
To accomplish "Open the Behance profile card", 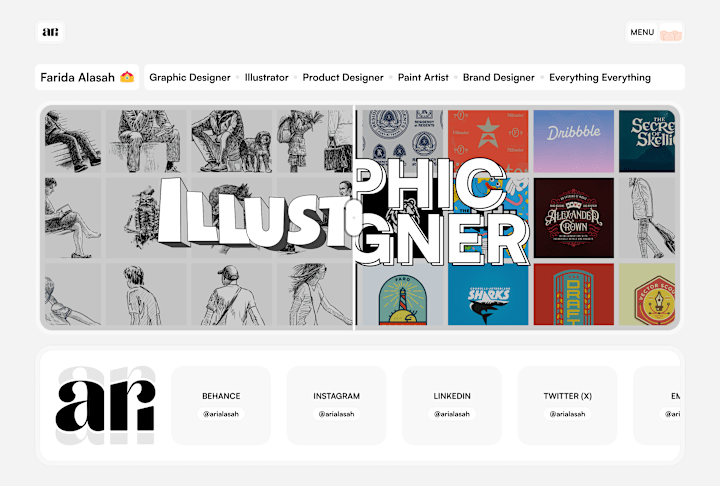I will [221, 405].
